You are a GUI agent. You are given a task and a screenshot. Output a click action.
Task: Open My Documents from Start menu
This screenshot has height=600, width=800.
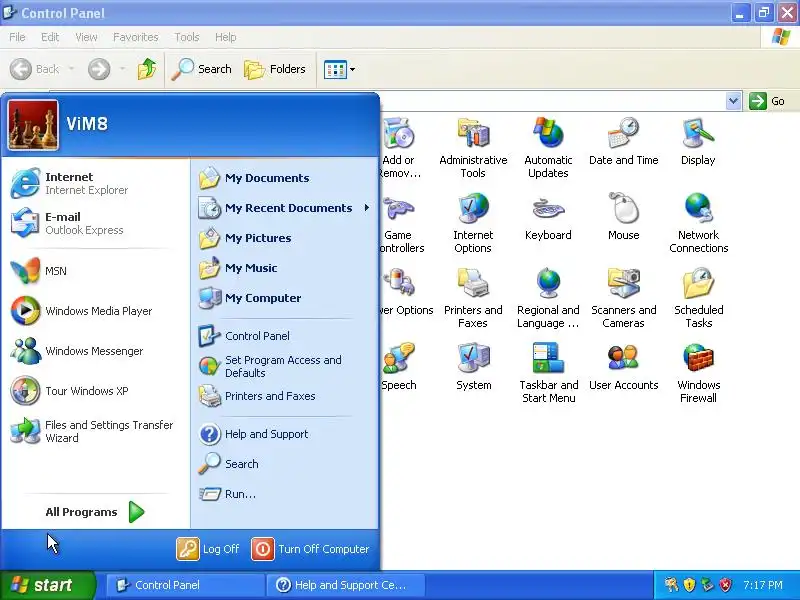tap(283, 178)
